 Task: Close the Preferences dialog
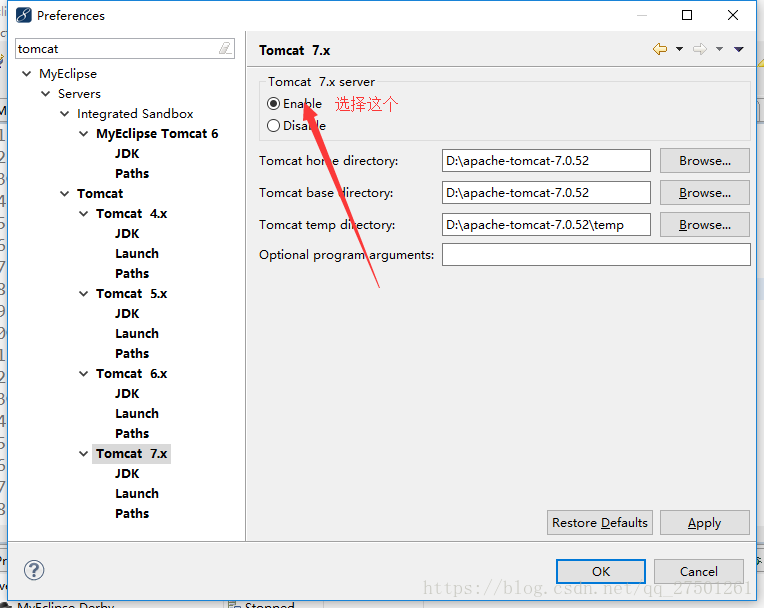click(733, 15)
